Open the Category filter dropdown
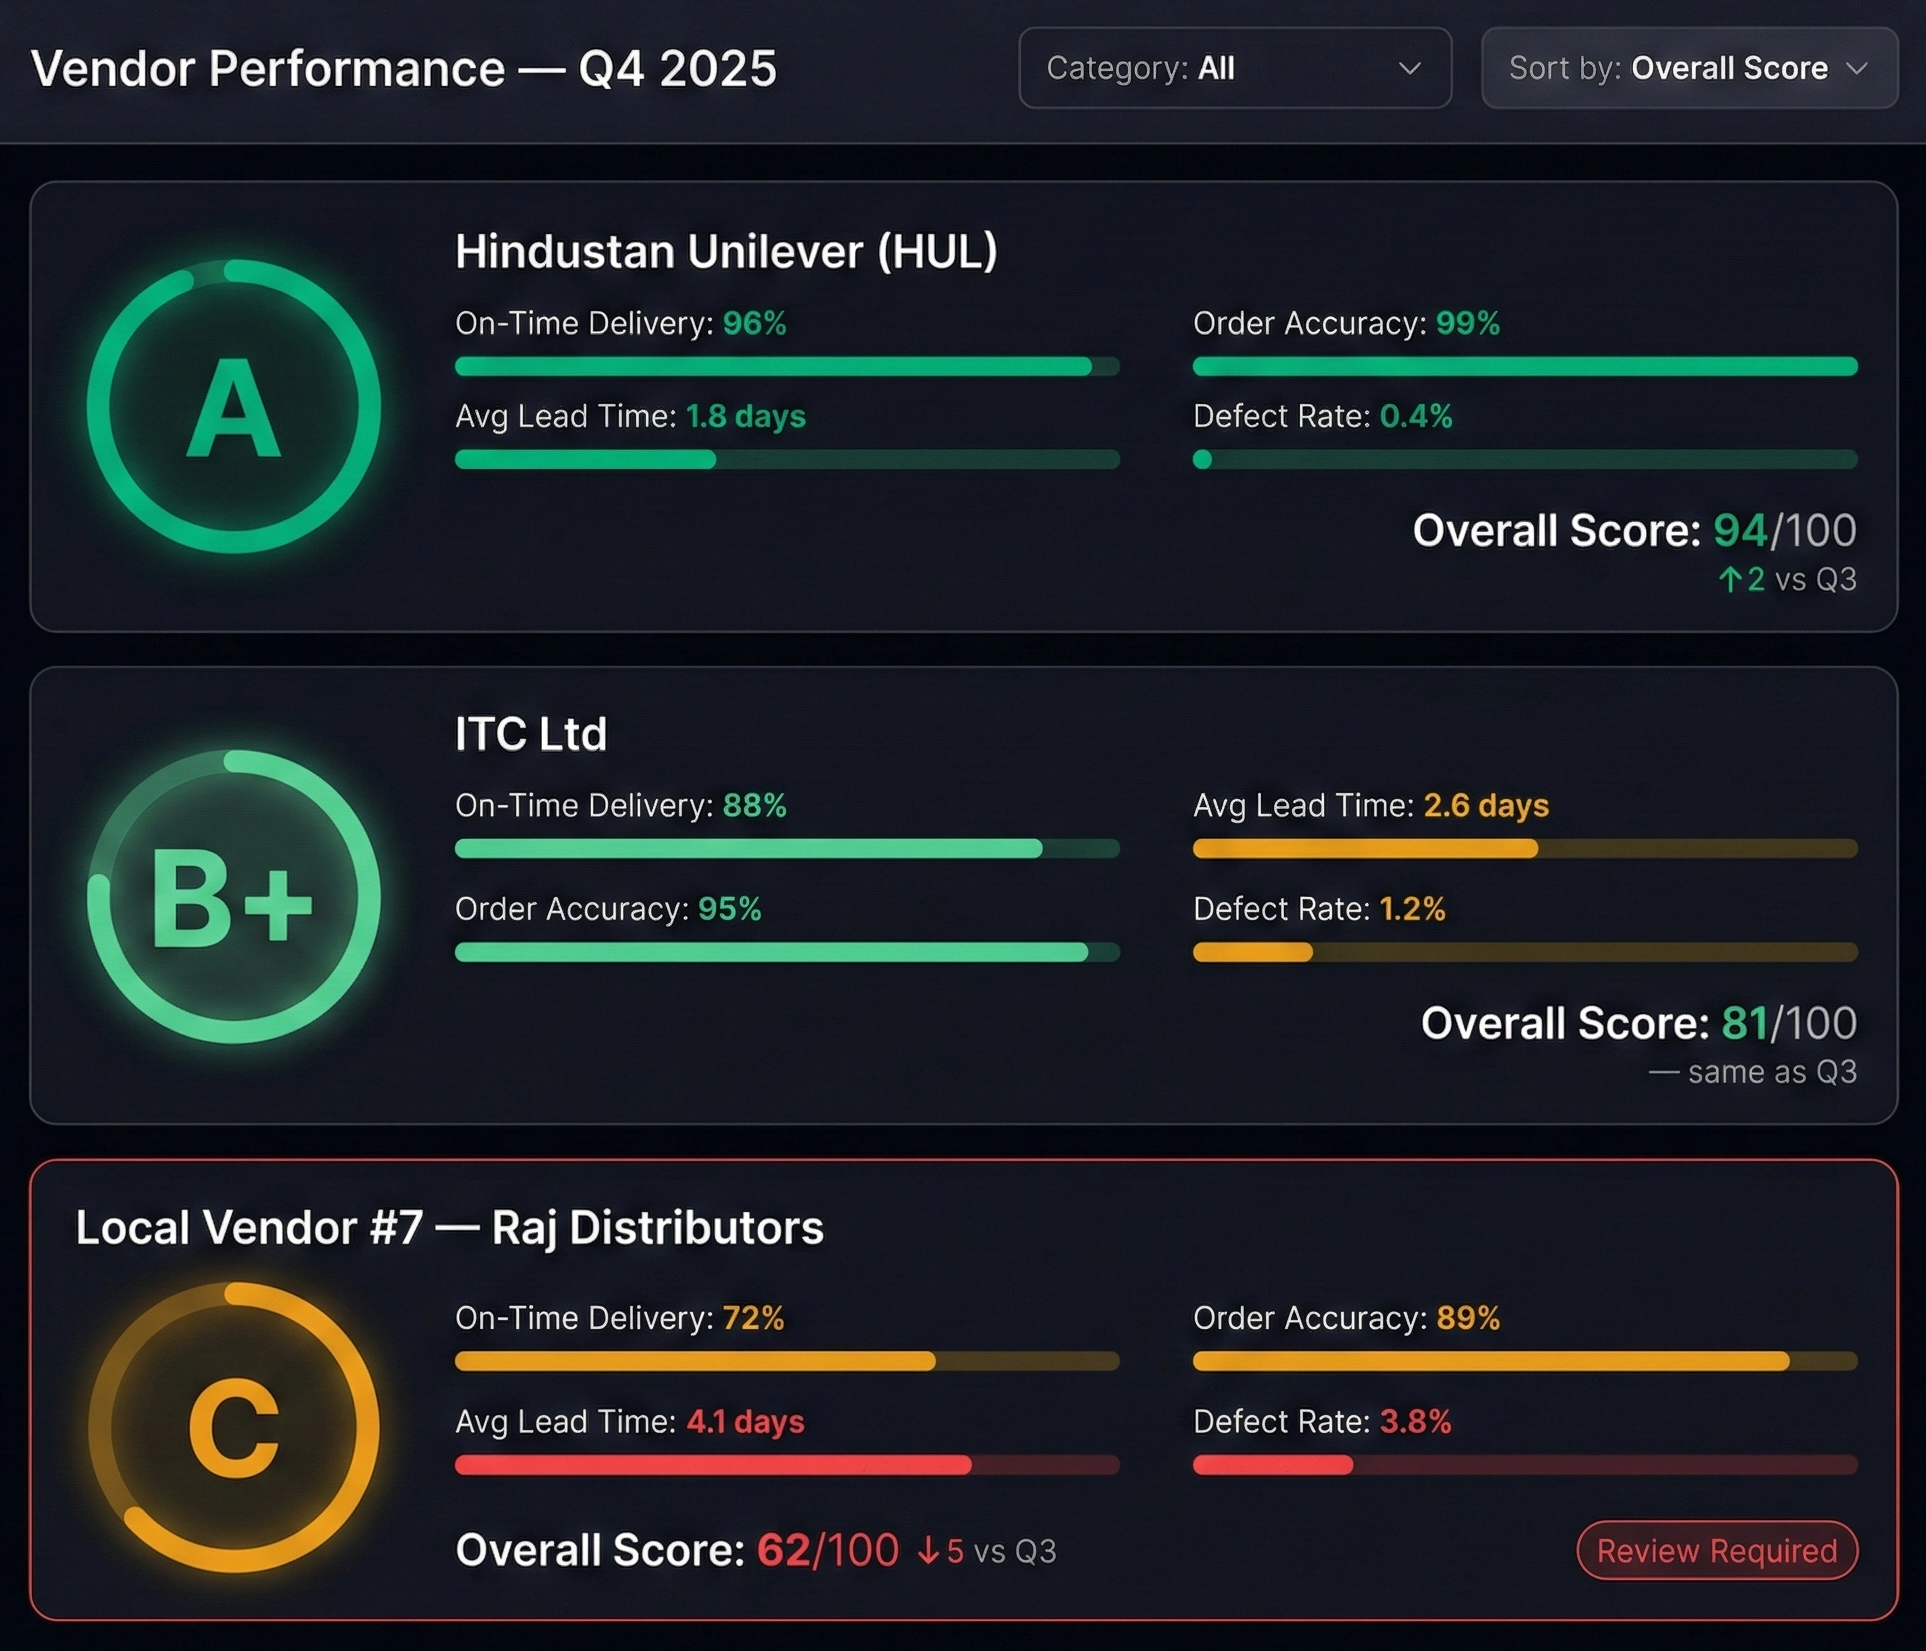1926x1651 pixels. click(1234, 68)
